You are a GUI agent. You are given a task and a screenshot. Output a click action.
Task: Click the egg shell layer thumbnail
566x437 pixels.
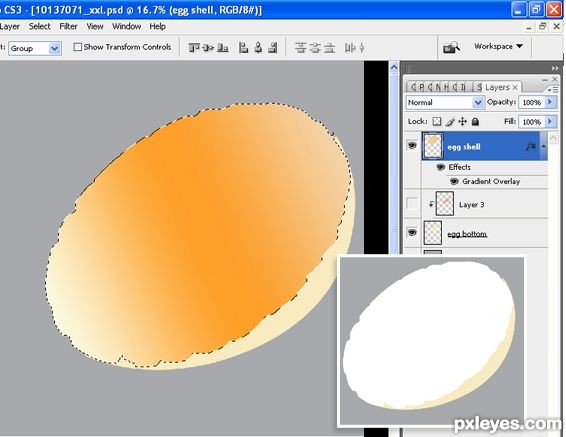tap(432, 146)
